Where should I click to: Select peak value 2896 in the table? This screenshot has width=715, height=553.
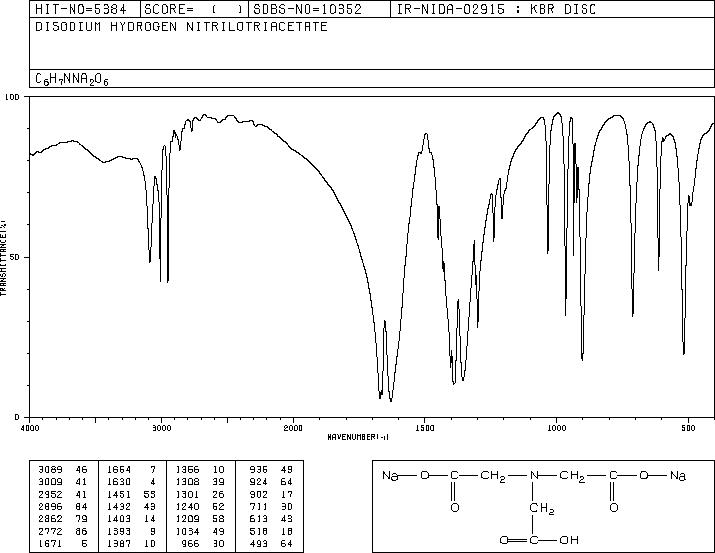click(x=50, y=506)
